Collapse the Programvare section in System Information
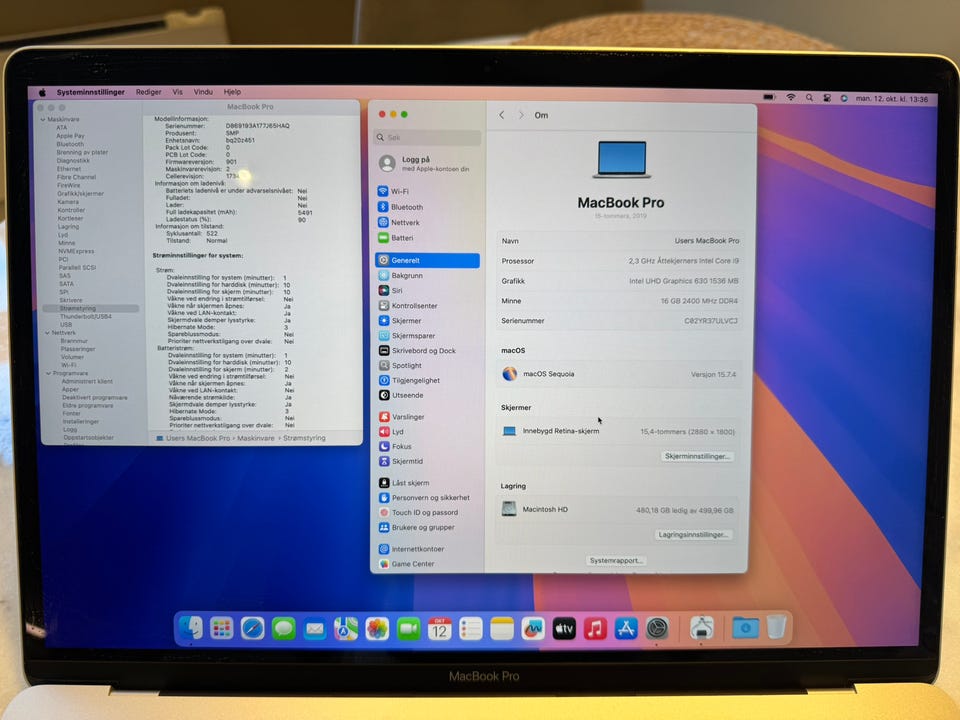 point(48,373)
